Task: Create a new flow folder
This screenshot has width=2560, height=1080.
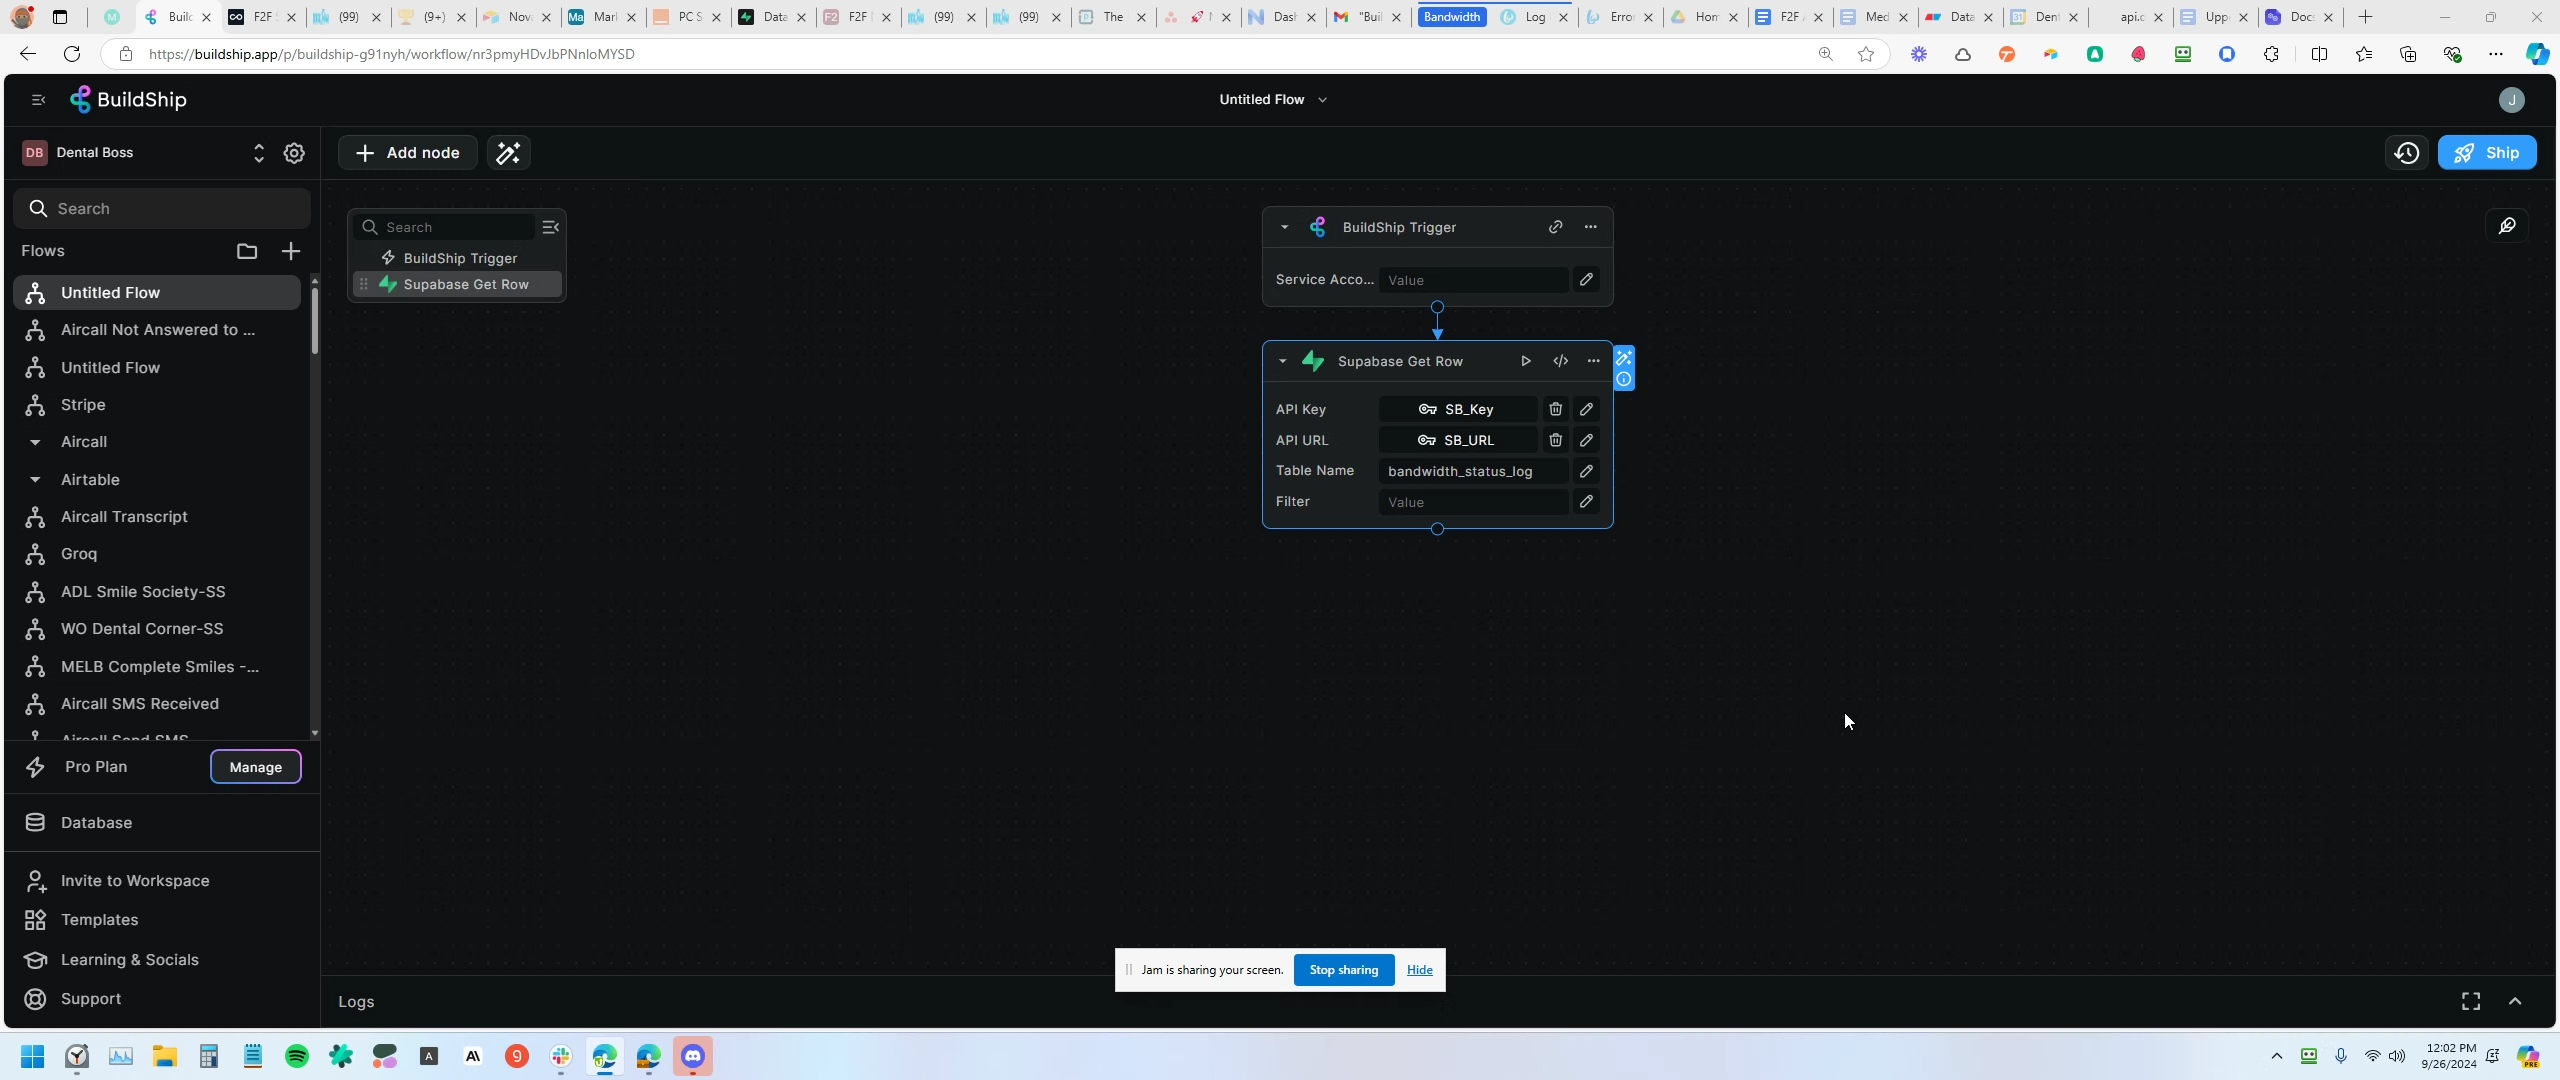Action: (x=247, y=251)
